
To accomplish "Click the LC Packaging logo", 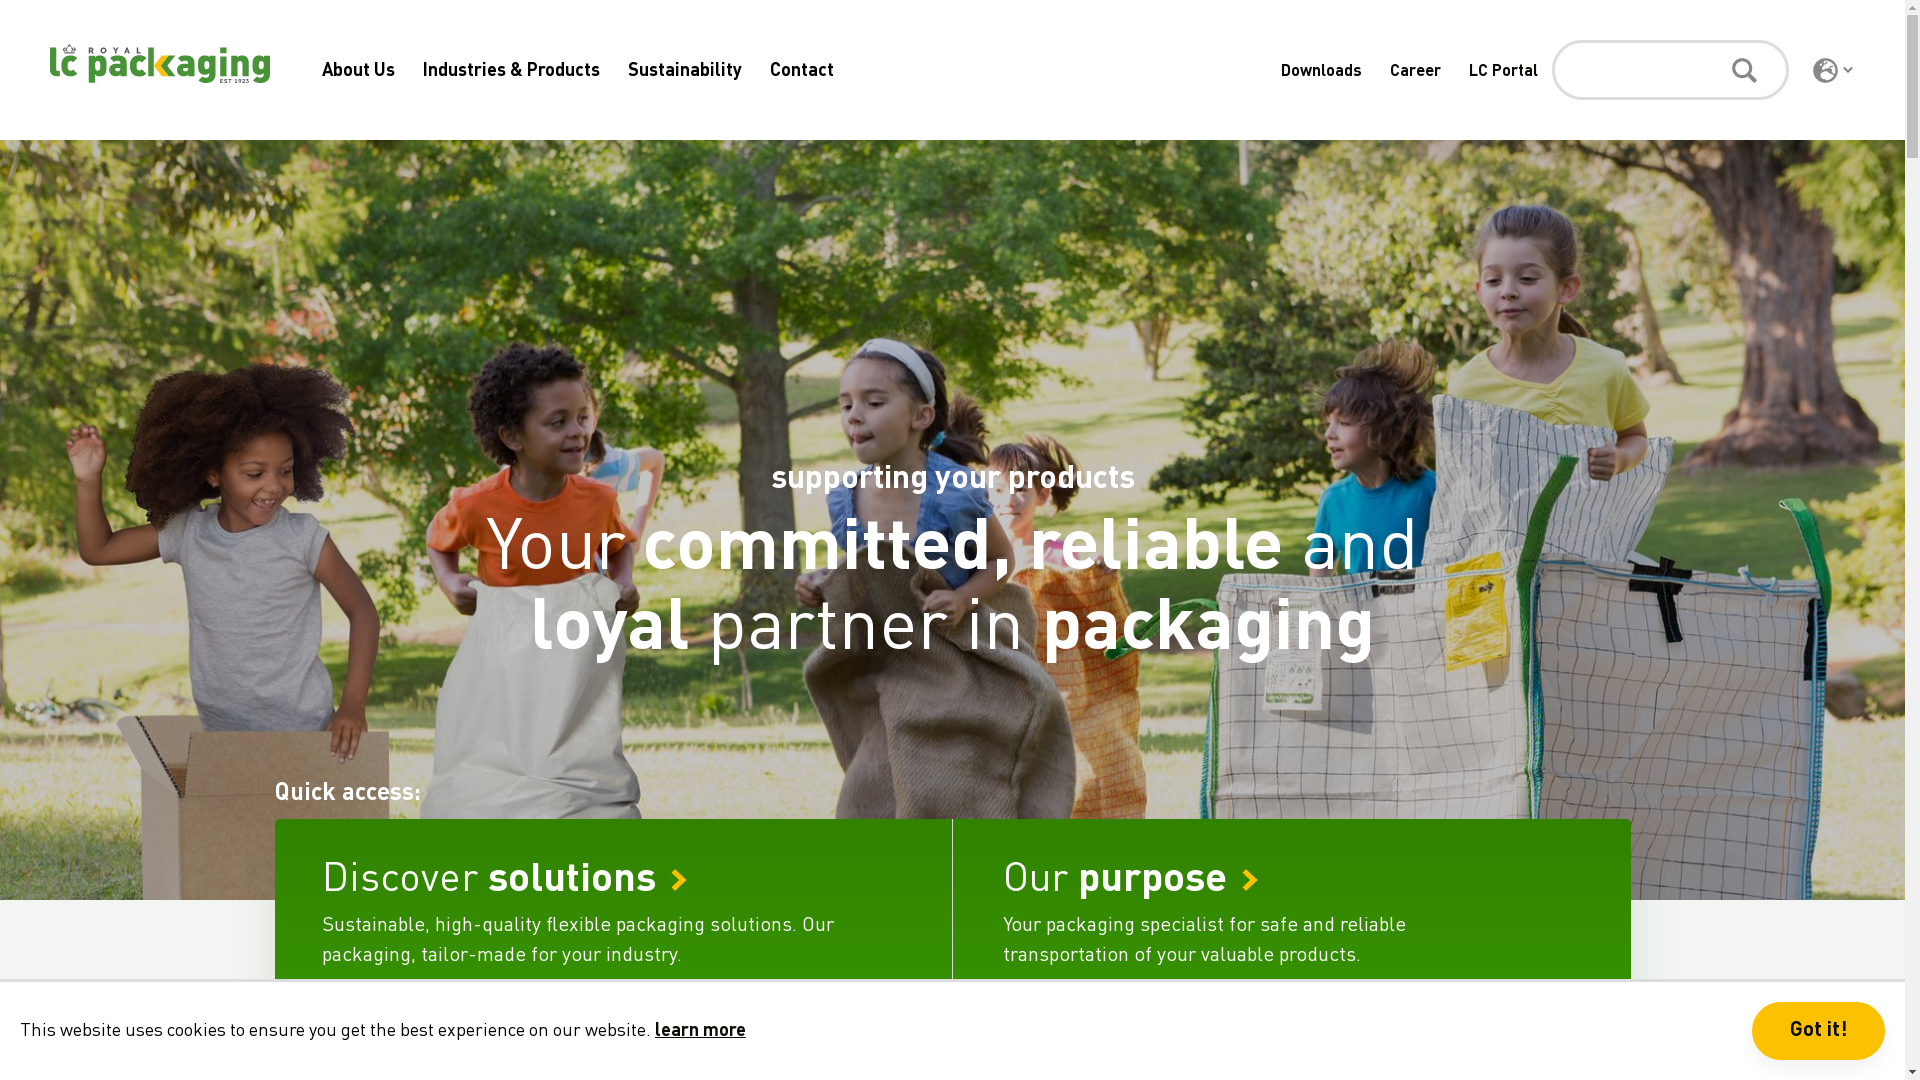I will point(160,64).
